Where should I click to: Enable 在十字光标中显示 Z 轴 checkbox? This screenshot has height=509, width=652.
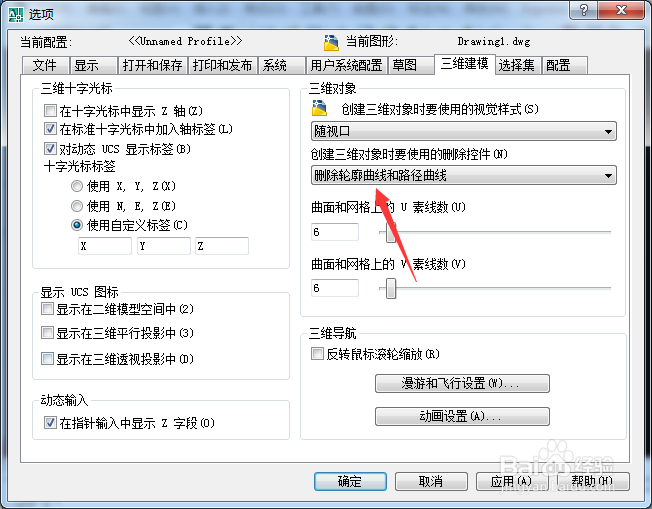point(50,111)
